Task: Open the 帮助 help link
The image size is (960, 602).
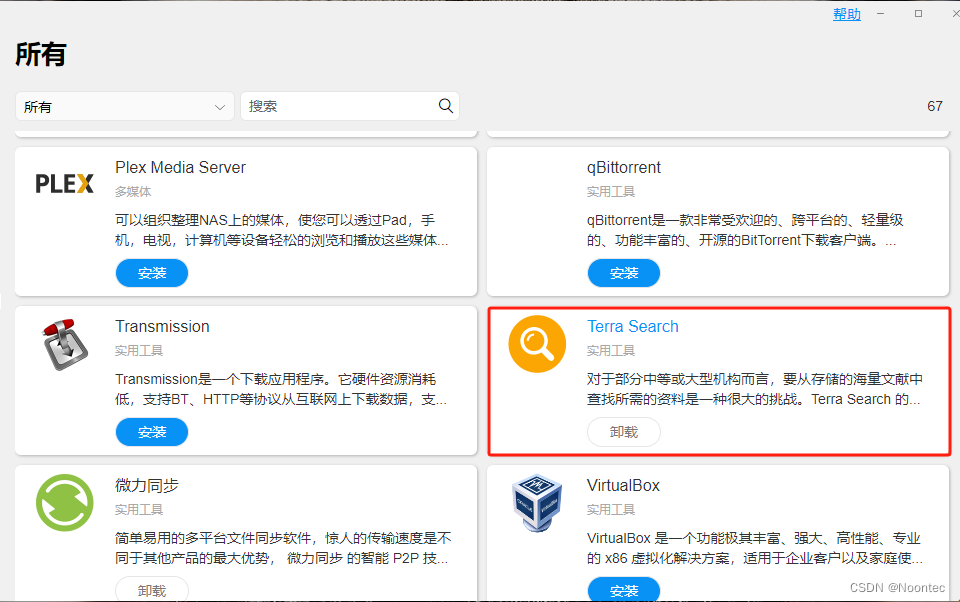Action: 847,14
